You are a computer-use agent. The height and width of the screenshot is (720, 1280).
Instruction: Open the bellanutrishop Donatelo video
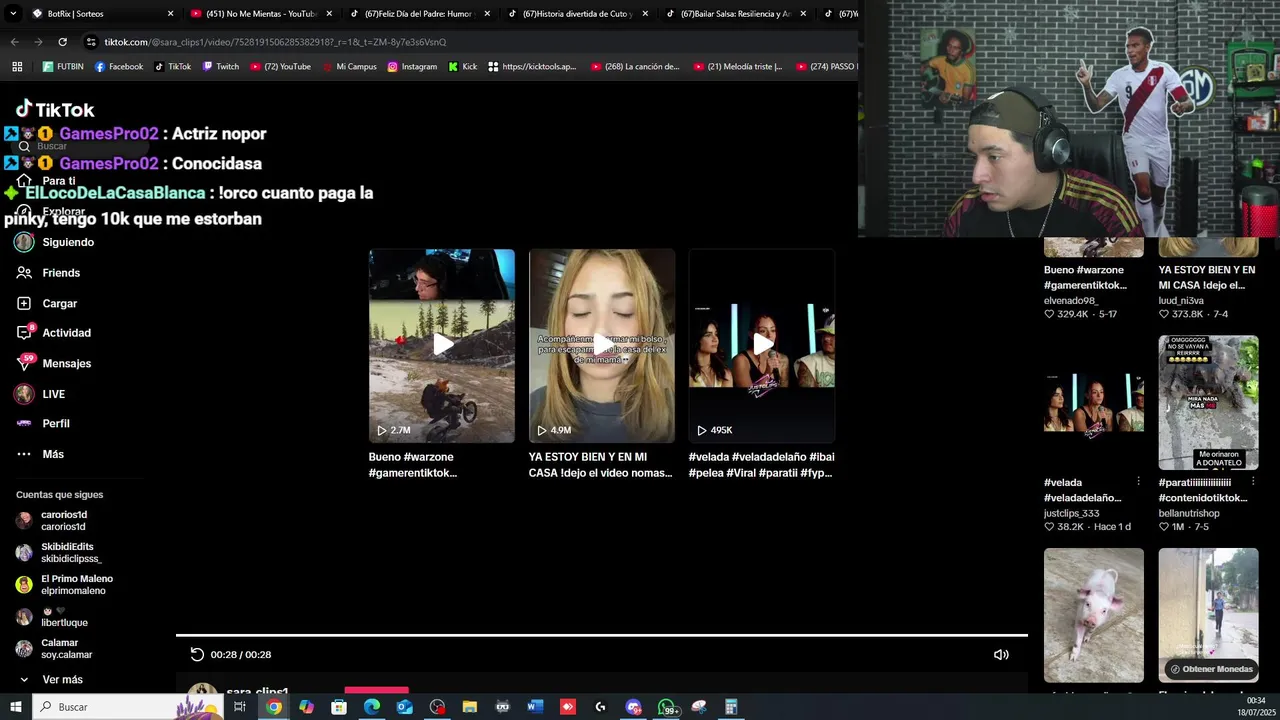(x=1209, y=402)
